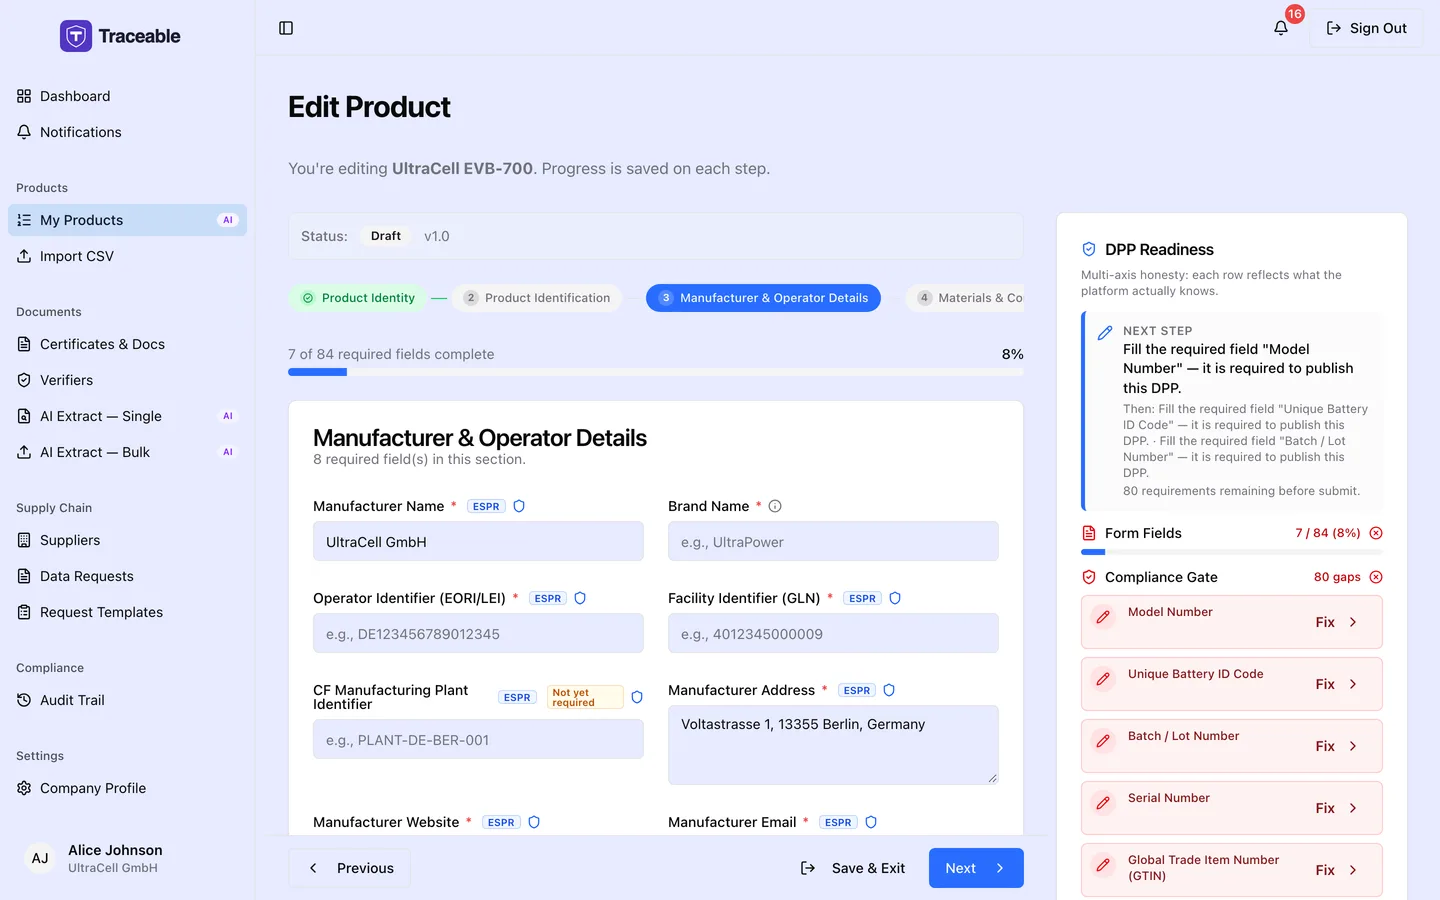Open Data Requests page
Viewport: 1440px width, 900px height.
[x=127, y=576]
